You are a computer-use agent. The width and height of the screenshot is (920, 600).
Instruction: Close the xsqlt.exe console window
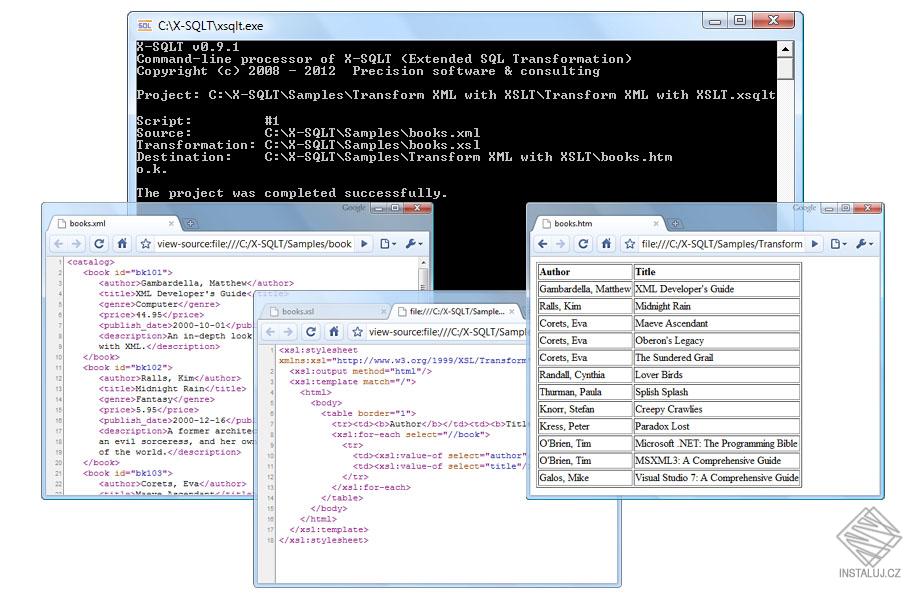pyautogui.click(x=773, y=21)
